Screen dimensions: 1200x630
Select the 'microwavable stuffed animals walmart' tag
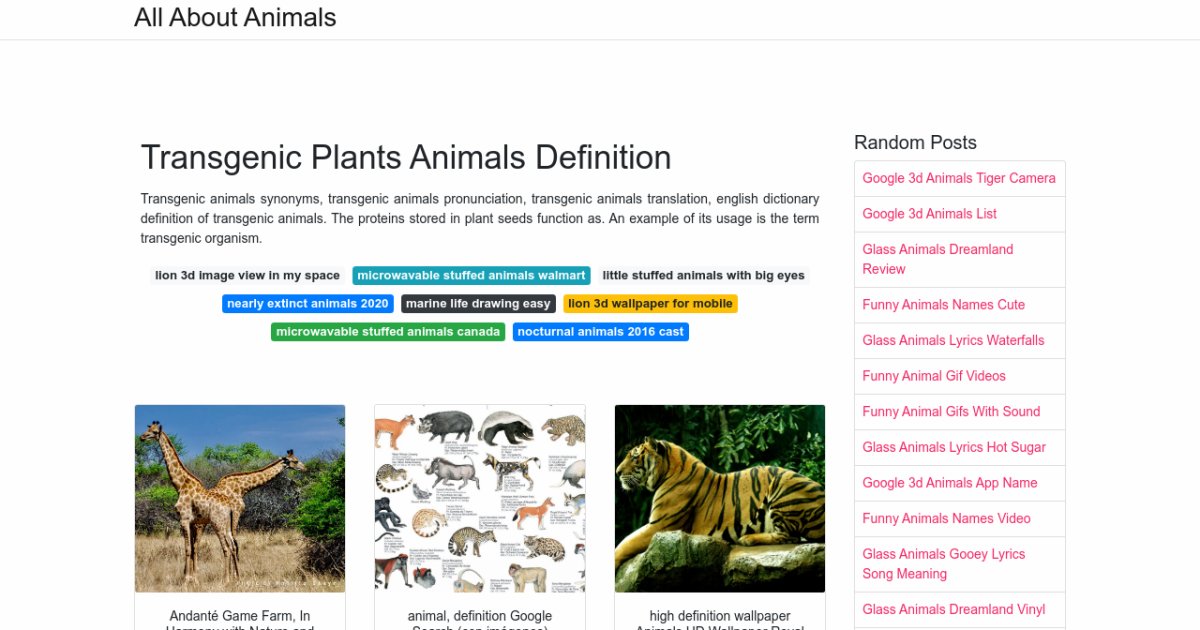(x=471, y=276)
